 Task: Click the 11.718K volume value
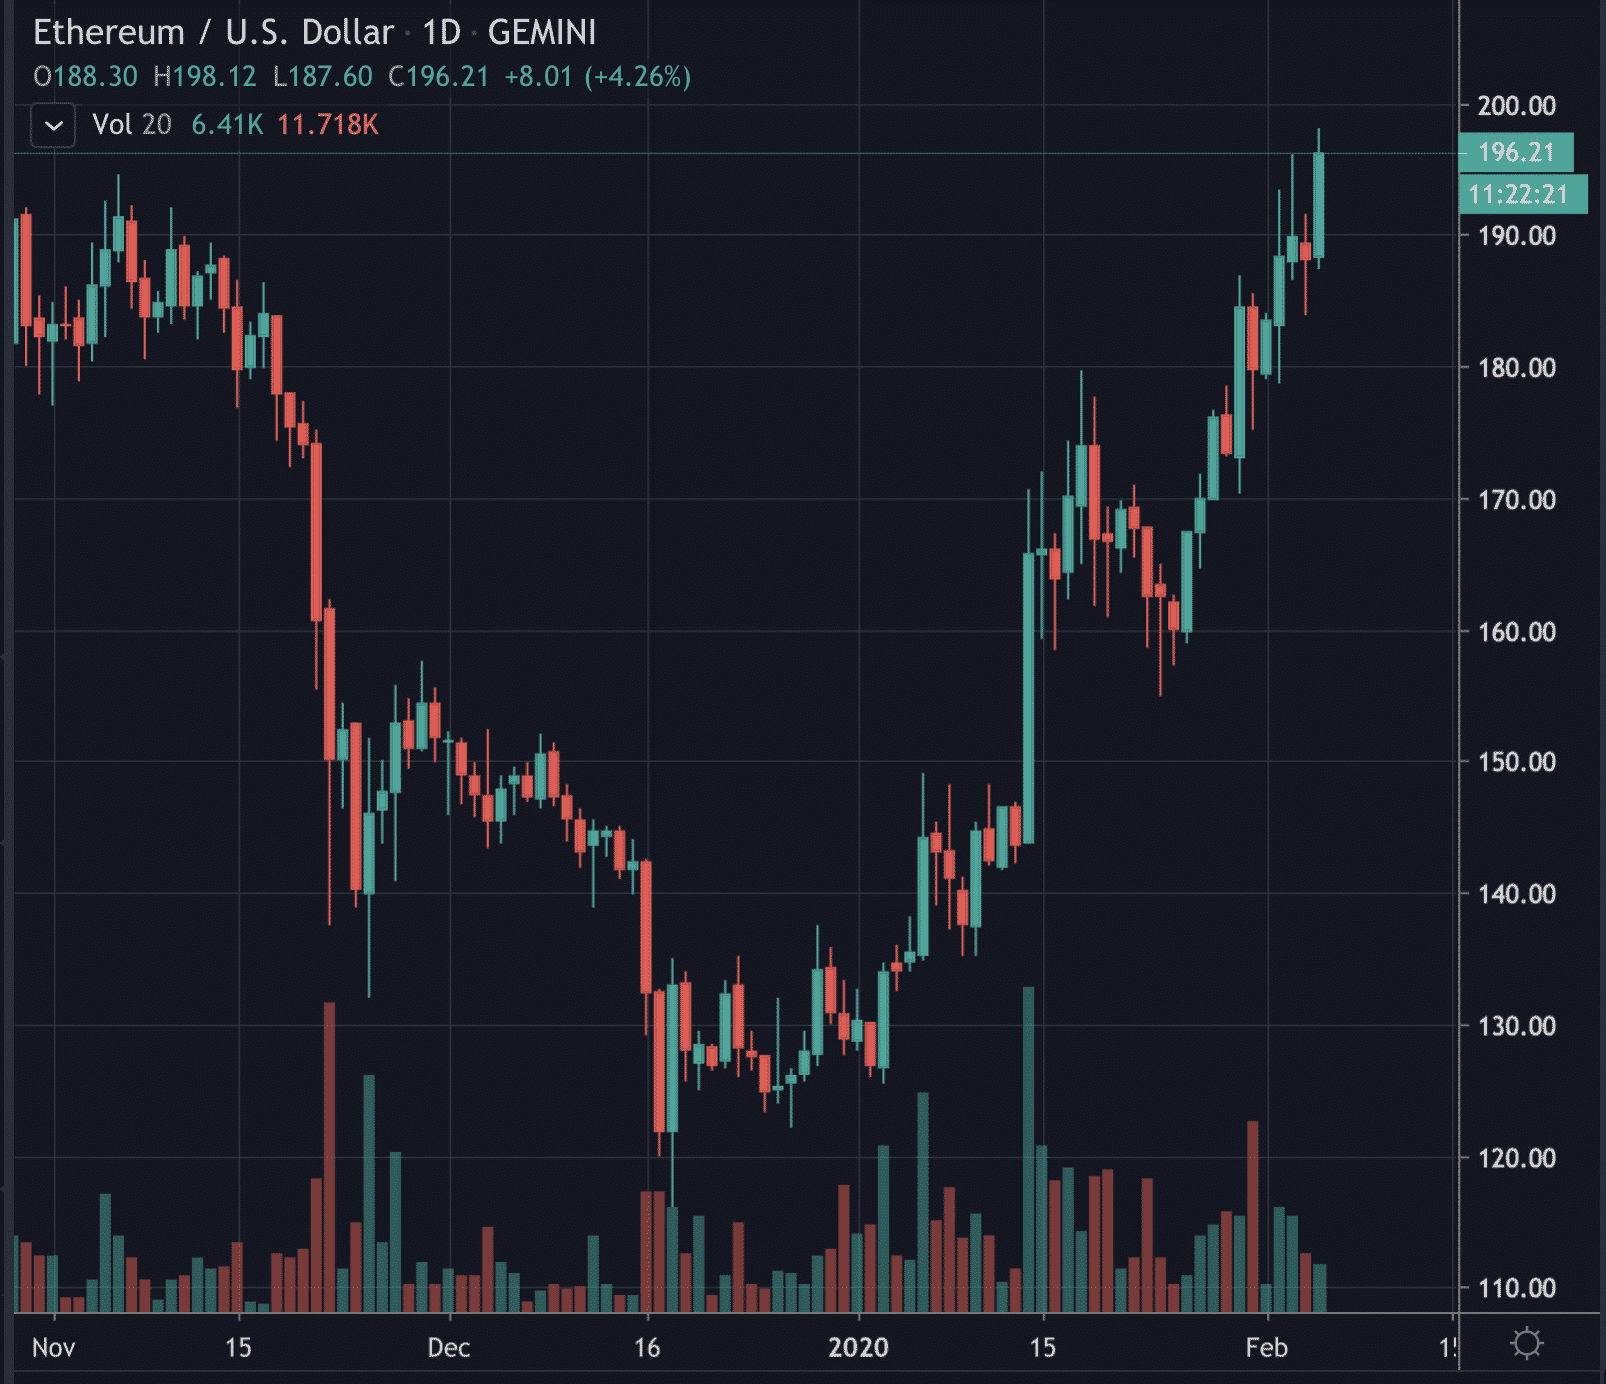point(328,125)
